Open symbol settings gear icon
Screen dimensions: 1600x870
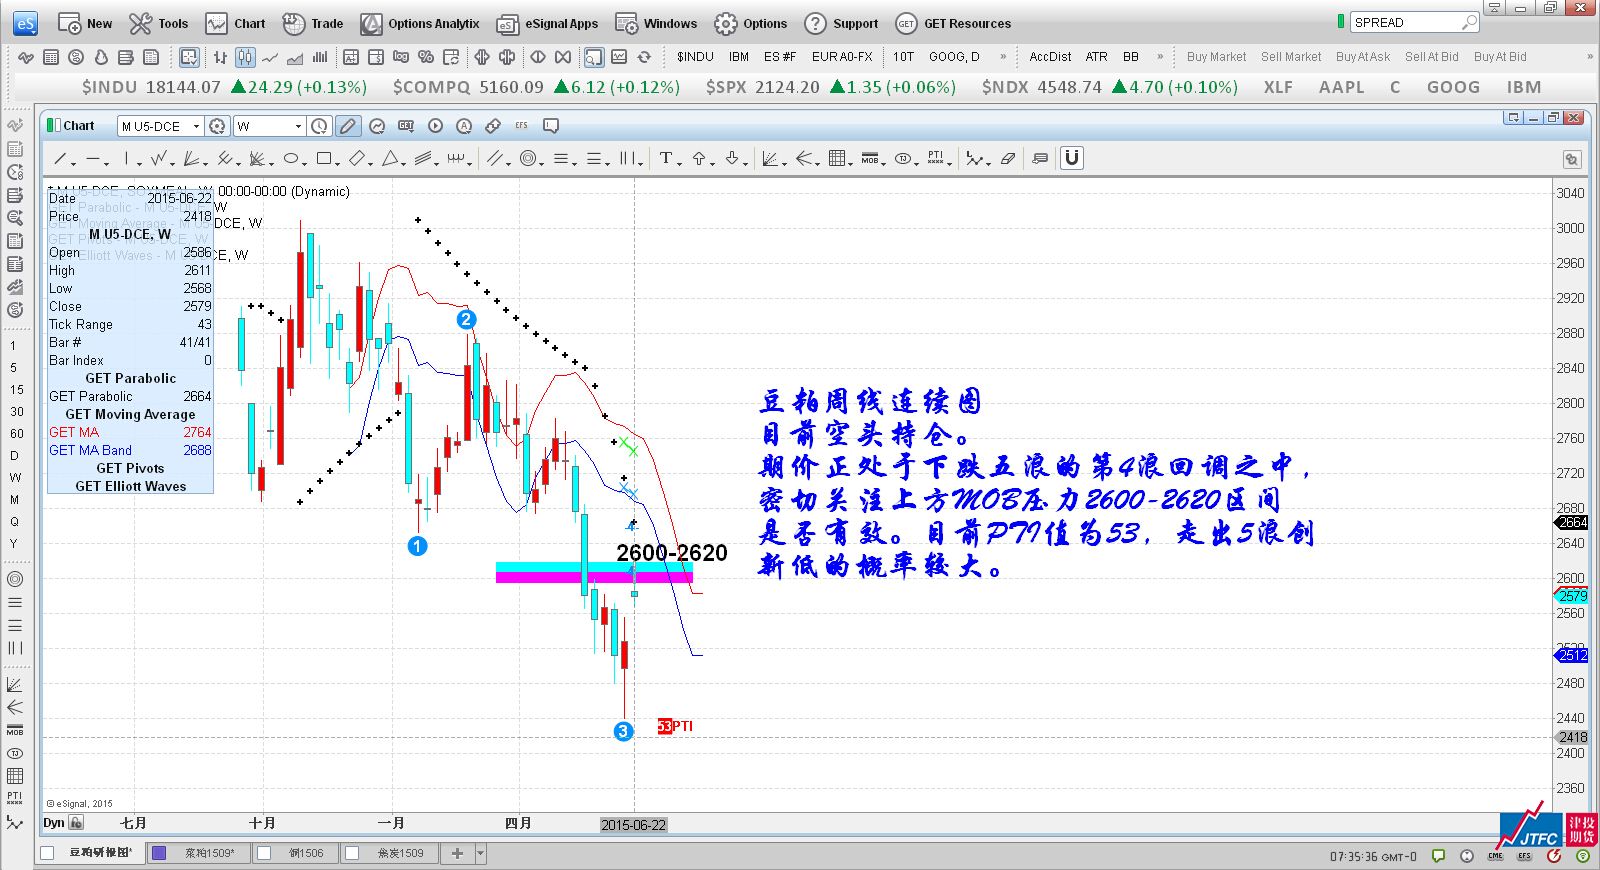pyautogui.click(x=217, y=126)
